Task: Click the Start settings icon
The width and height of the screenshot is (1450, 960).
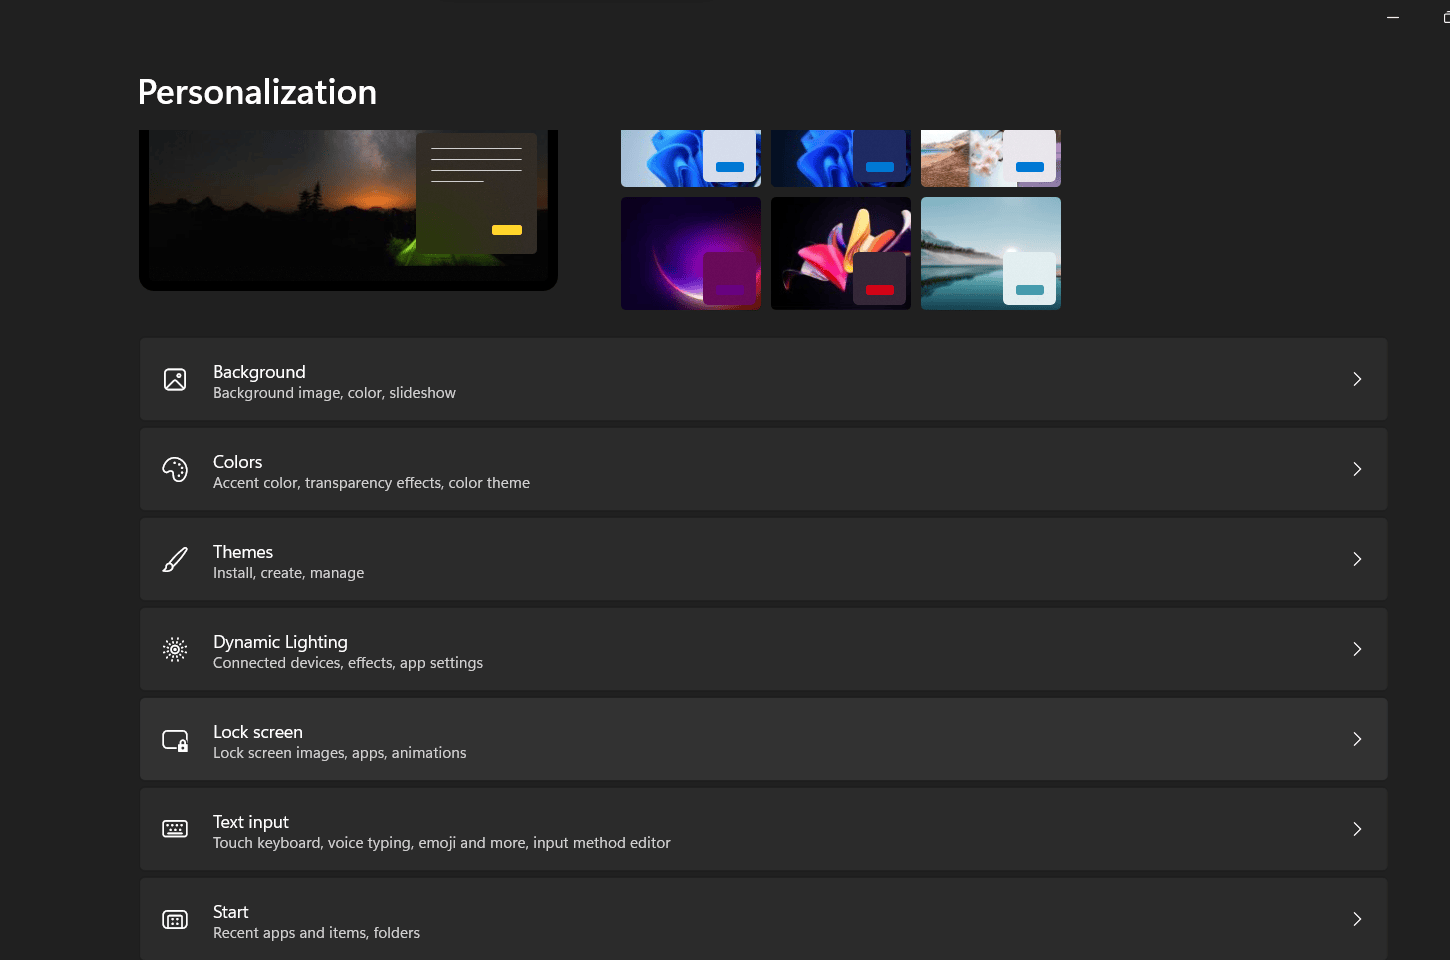Action: pos(175,919)
